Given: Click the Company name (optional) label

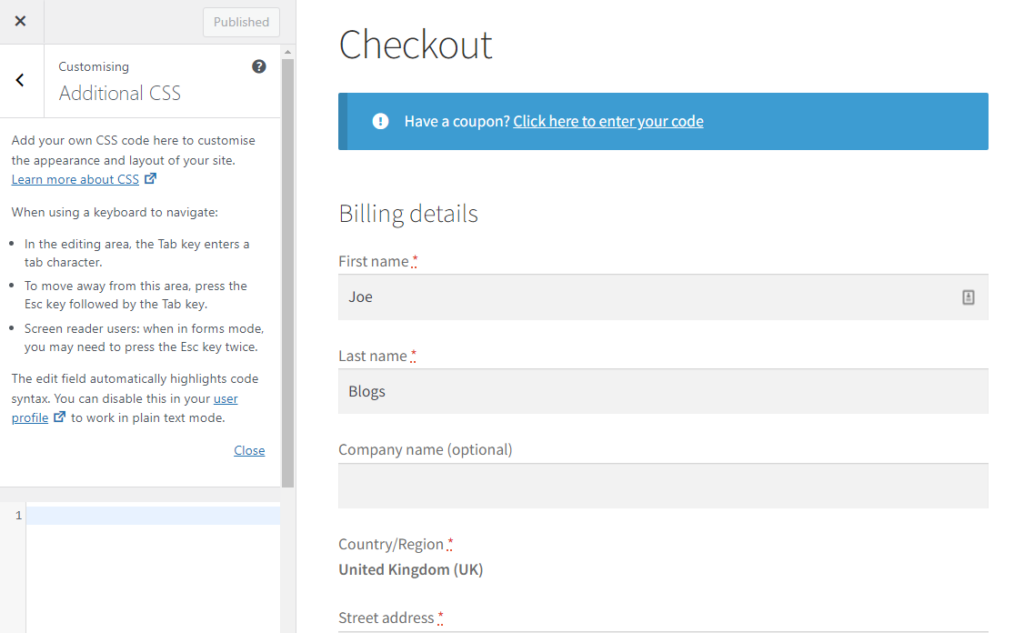Looking at the screenshot, I should (425, 449).
